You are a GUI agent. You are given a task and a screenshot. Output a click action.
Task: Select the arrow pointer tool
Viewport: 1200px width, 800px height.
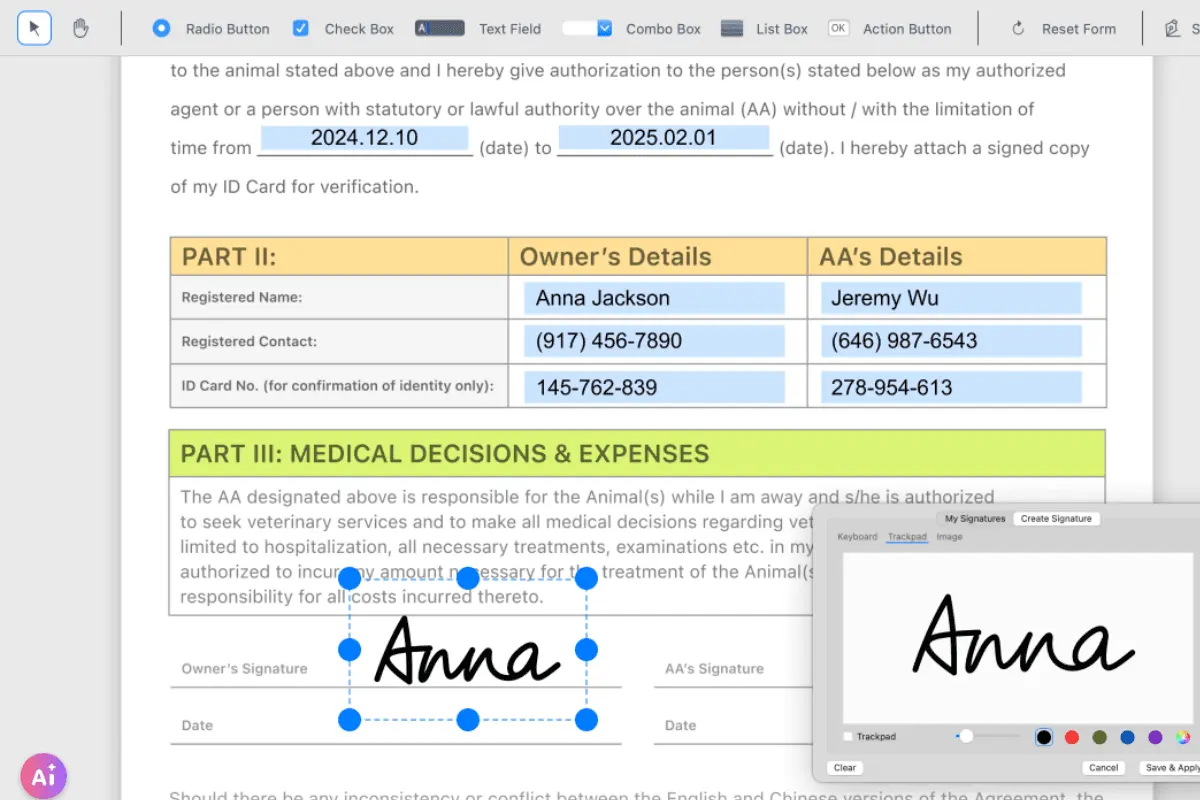click(34, 28)
